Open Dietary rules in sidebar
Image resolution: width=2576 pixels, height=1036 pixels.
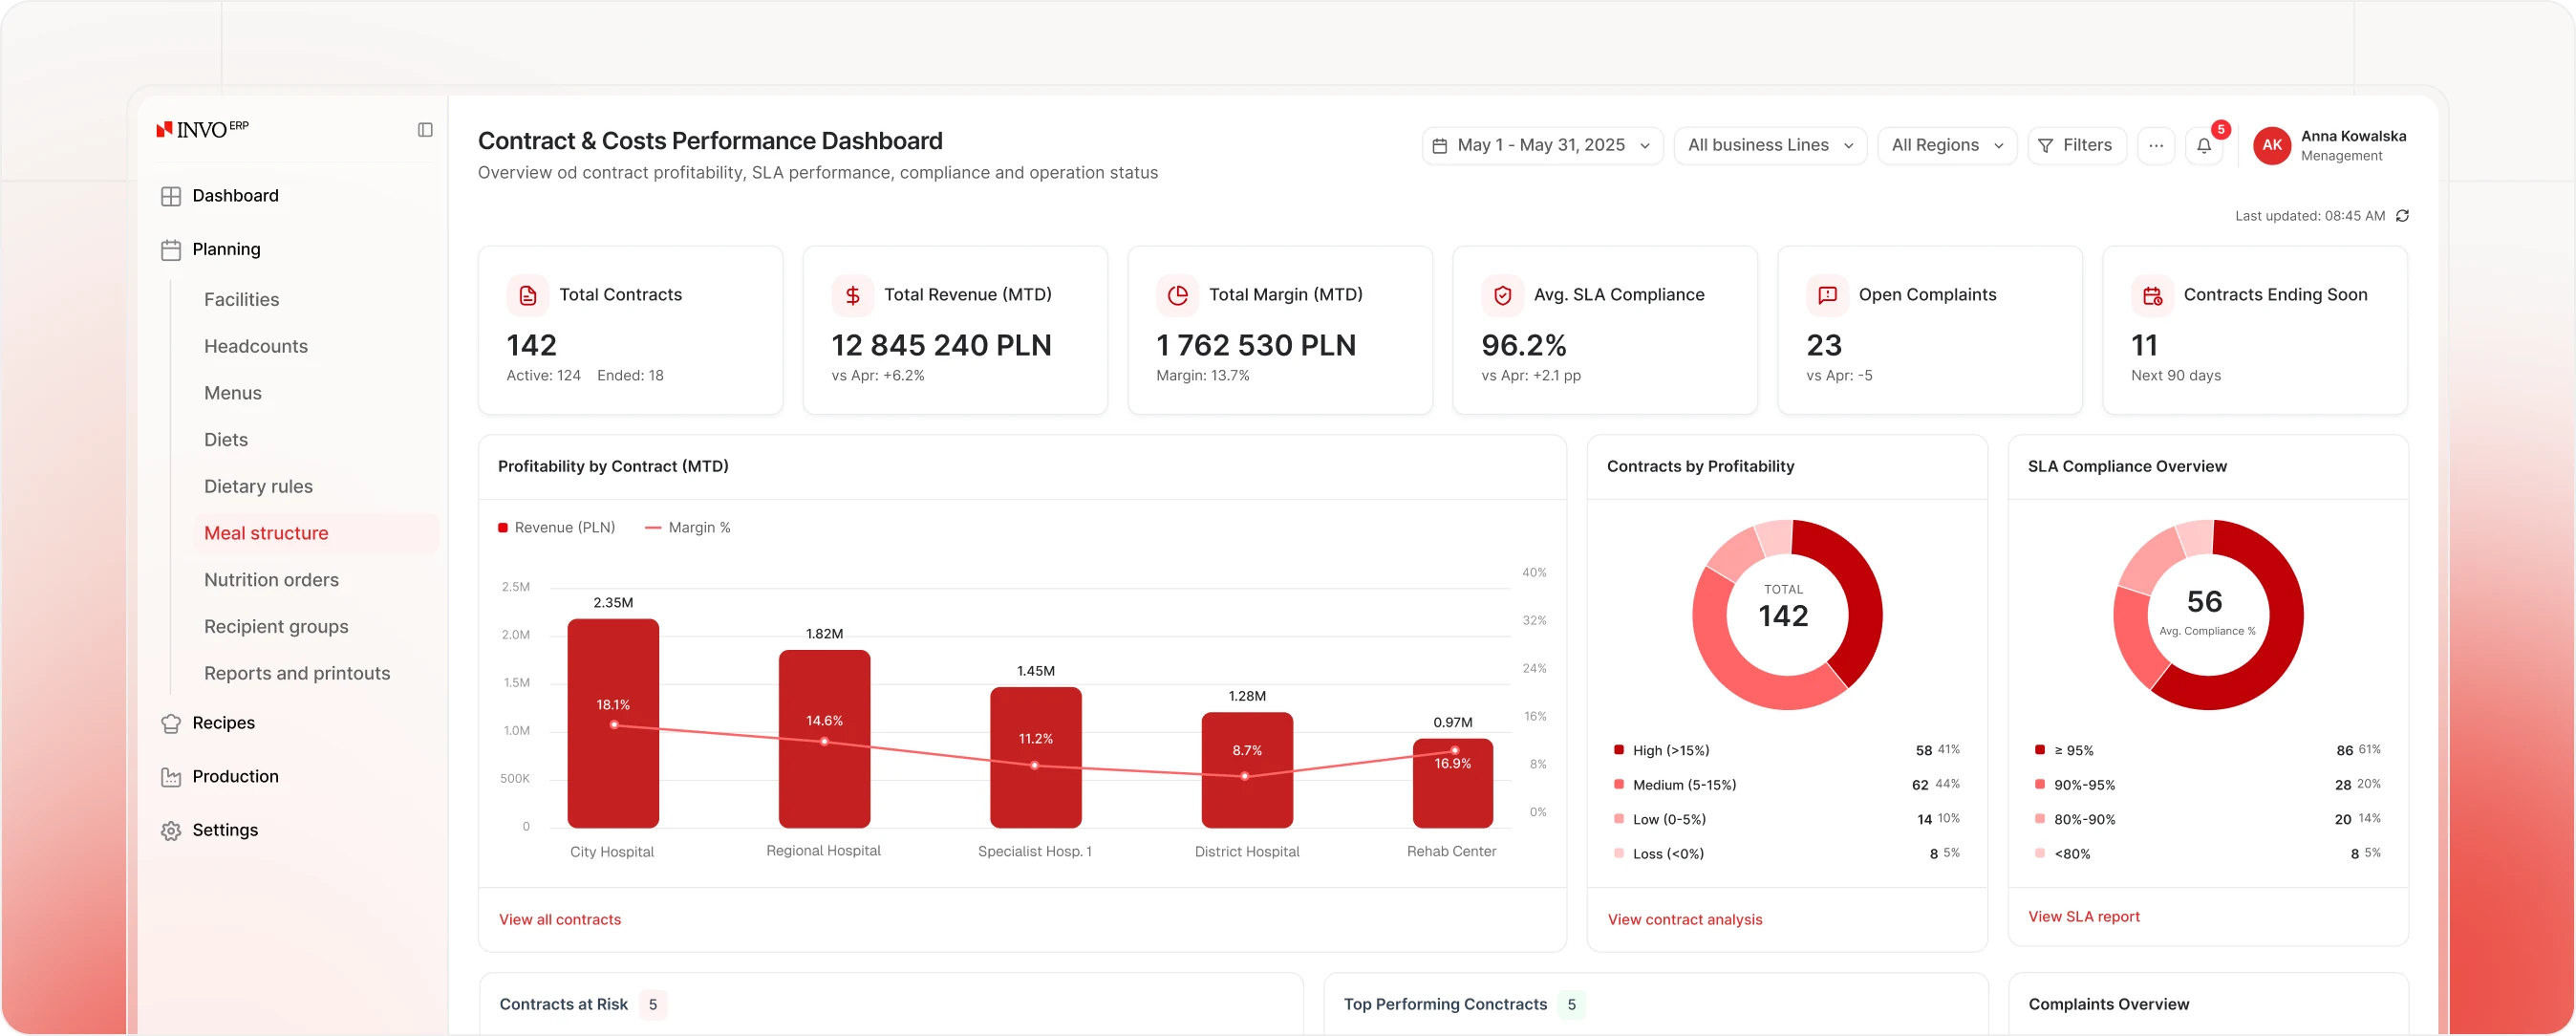tap(258, 487)
